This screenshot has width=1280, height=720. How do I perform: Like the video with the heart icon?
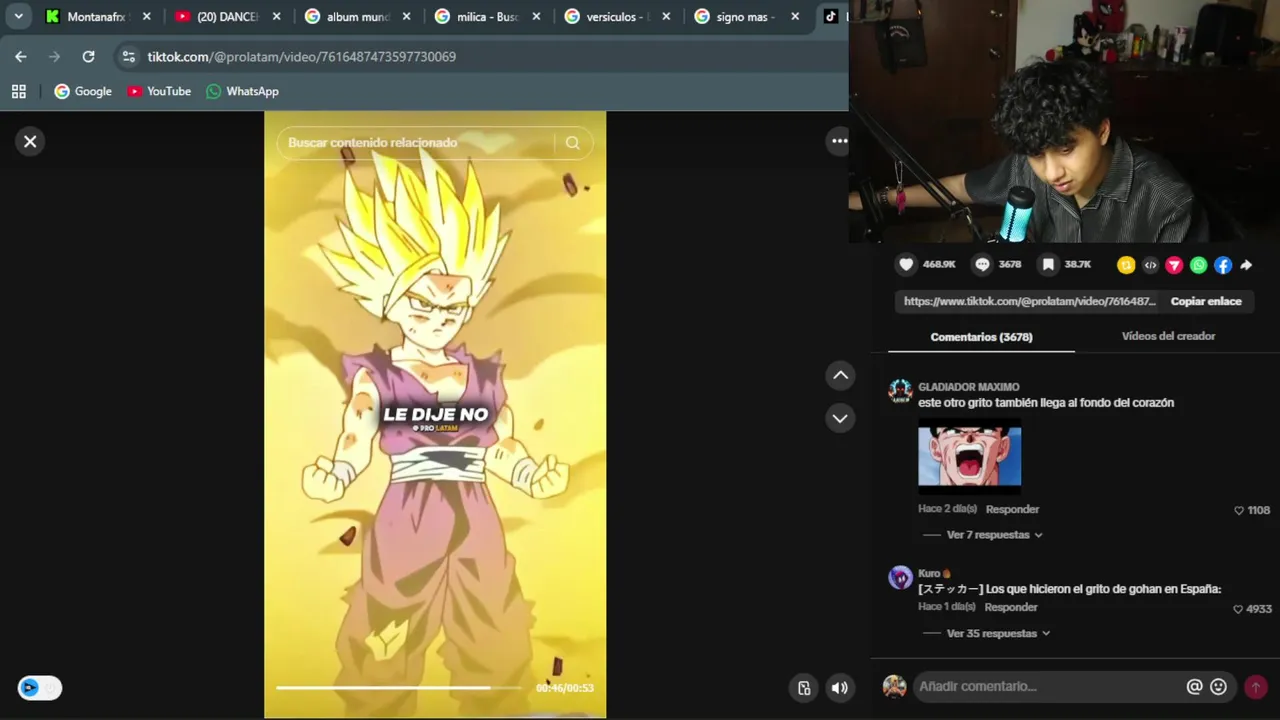pos(906,265)
